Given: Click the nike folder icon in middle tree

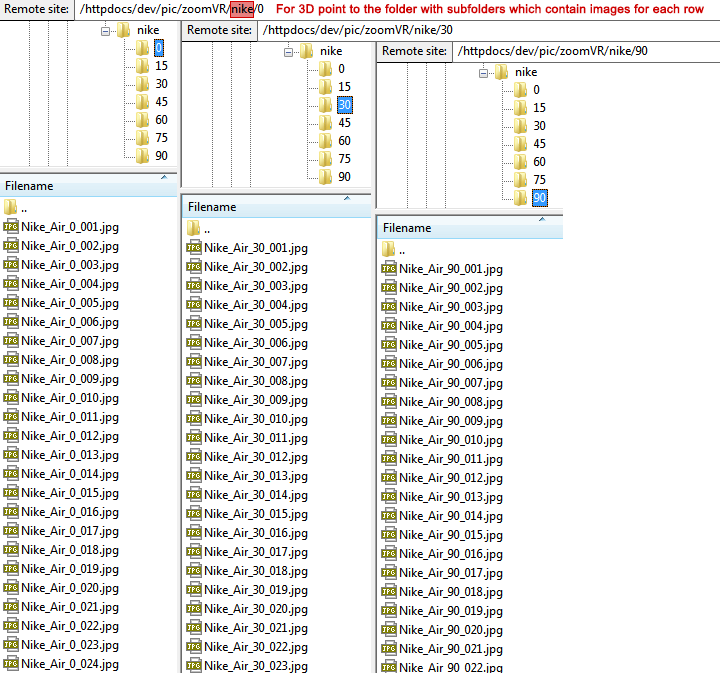Looking at the screenshot, I should (307, 51).
